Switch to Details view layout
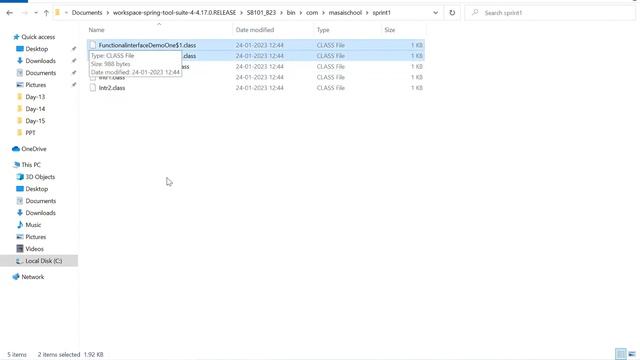640x360 pixels. click(x=620, y=354)
